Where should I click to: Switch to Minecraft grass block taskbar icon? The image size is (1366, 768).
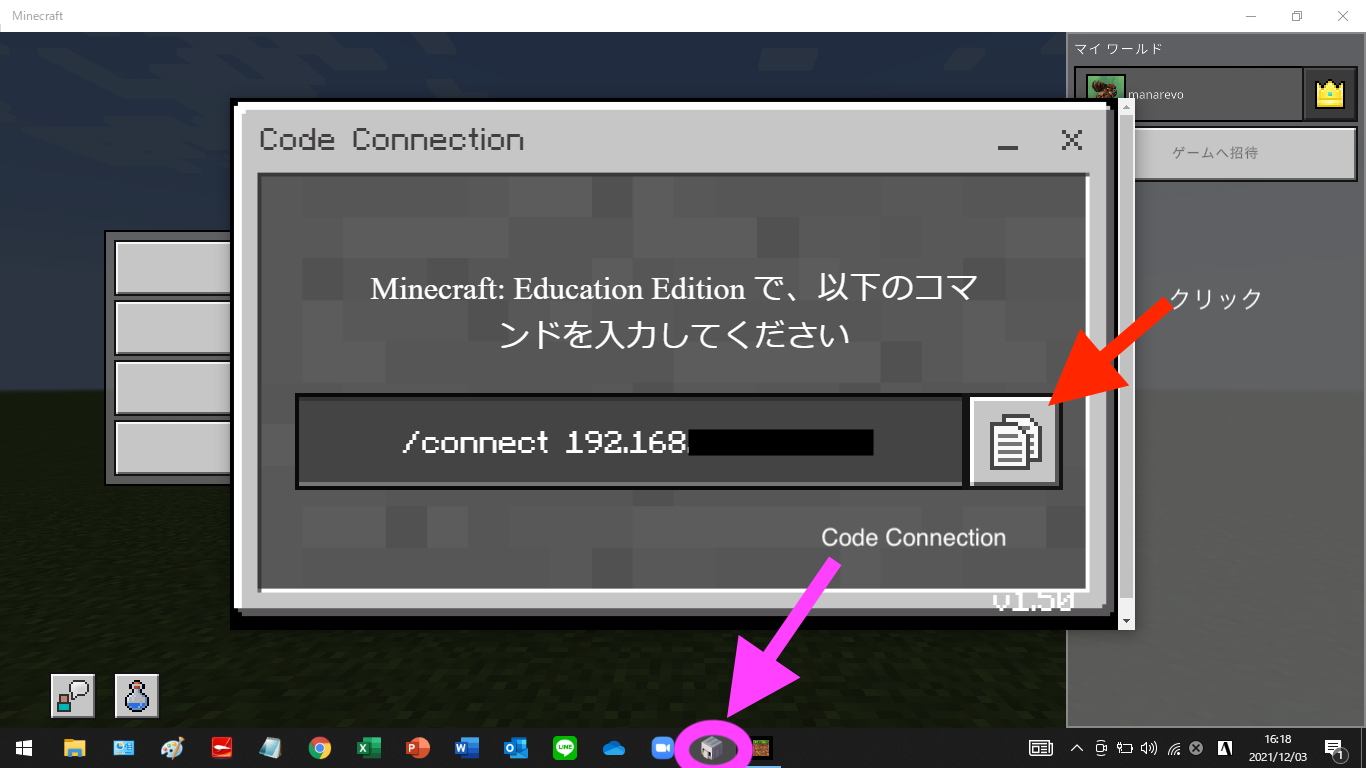pos(762,747)
